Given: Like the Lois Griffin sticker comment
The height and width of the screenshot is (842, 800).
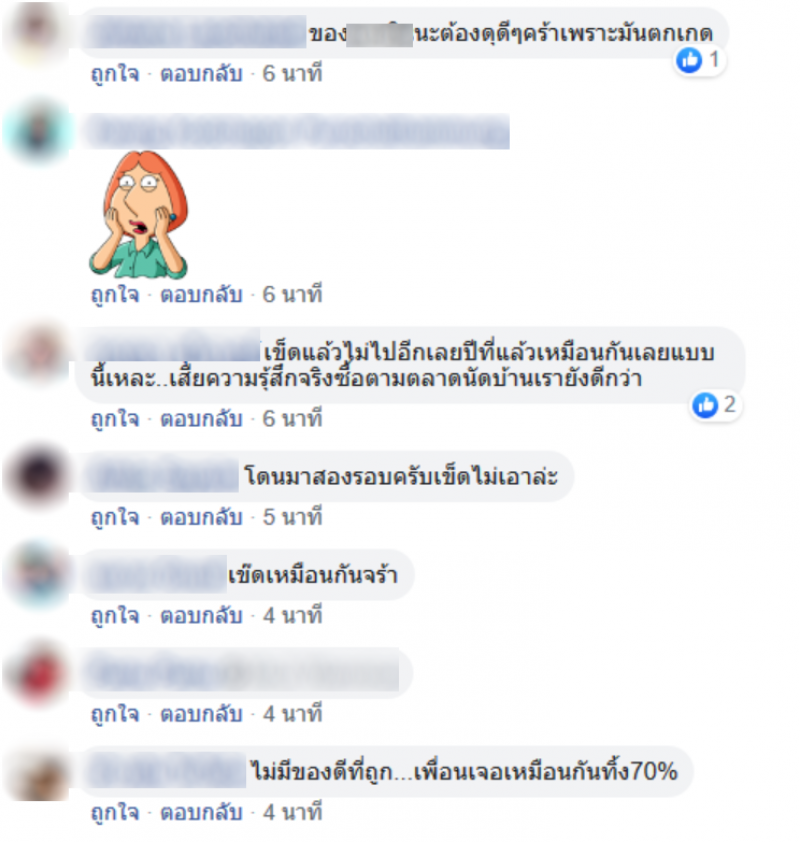Looking at the screenshot, I should 115,294.
